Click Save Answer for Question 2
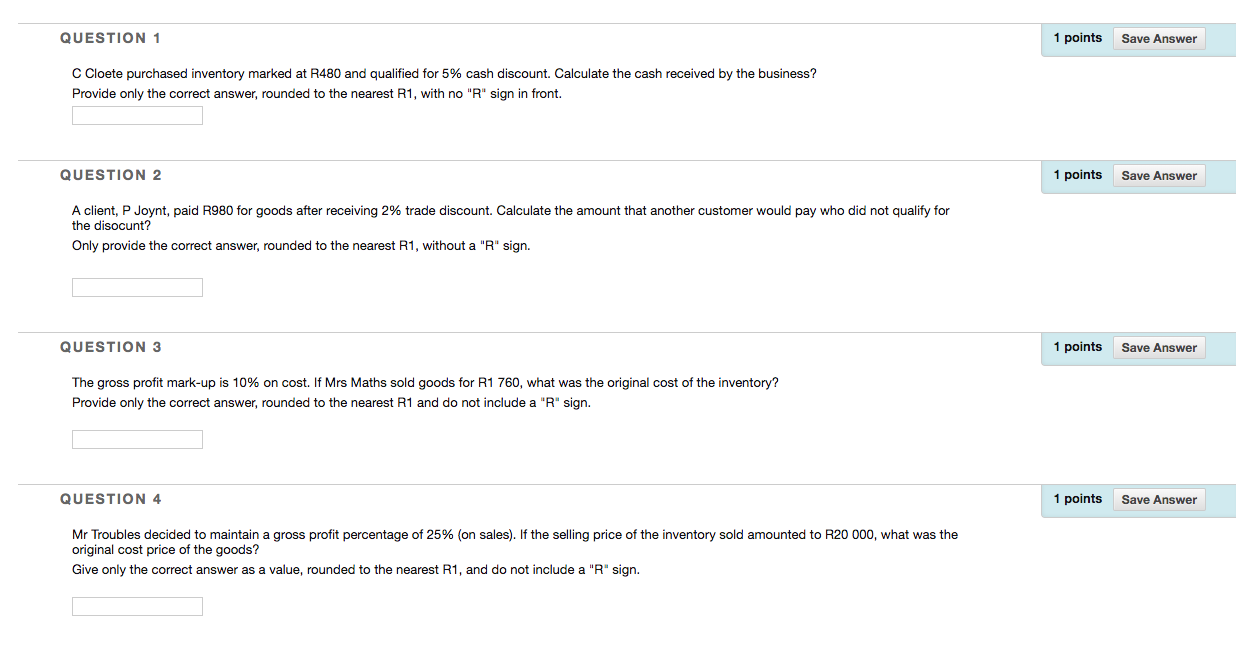The width and height of the screenshot is (1252, 646). pos(1158,175)
